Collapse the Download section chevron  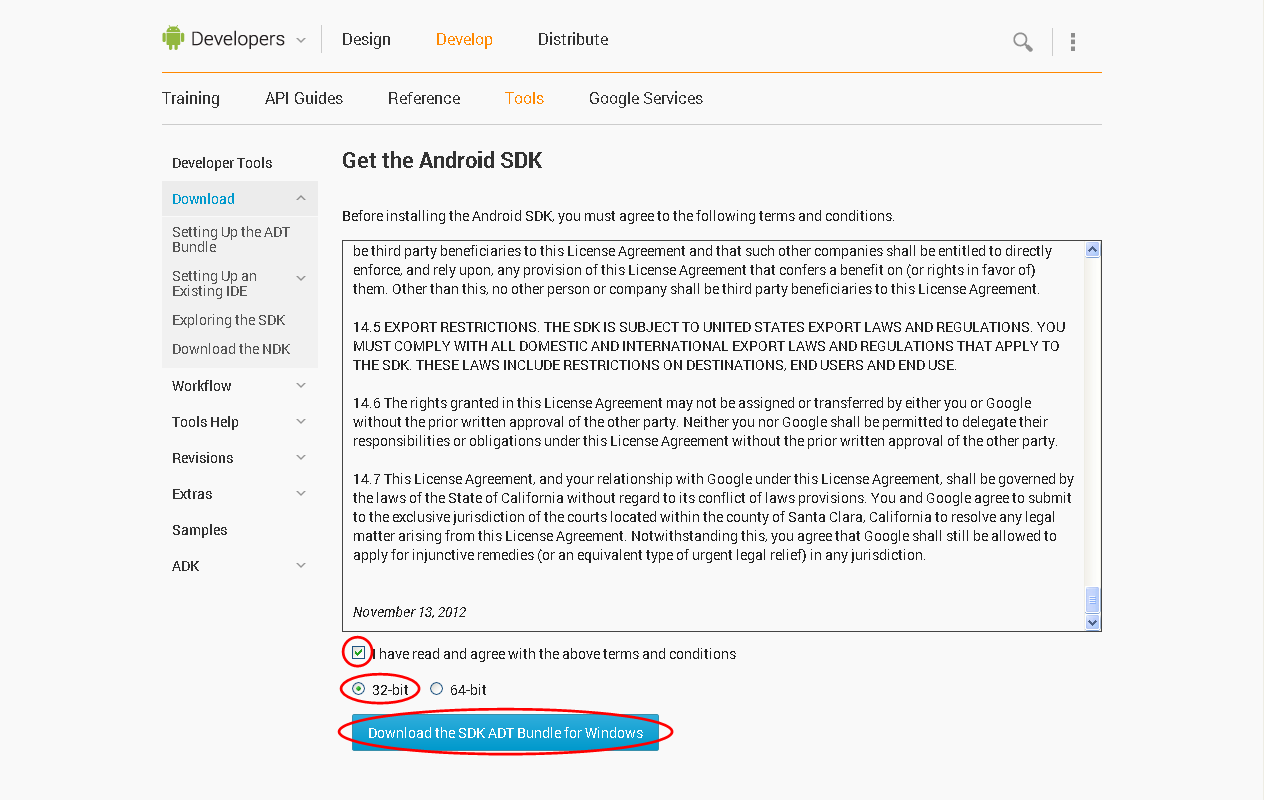[x=301, y=198]
